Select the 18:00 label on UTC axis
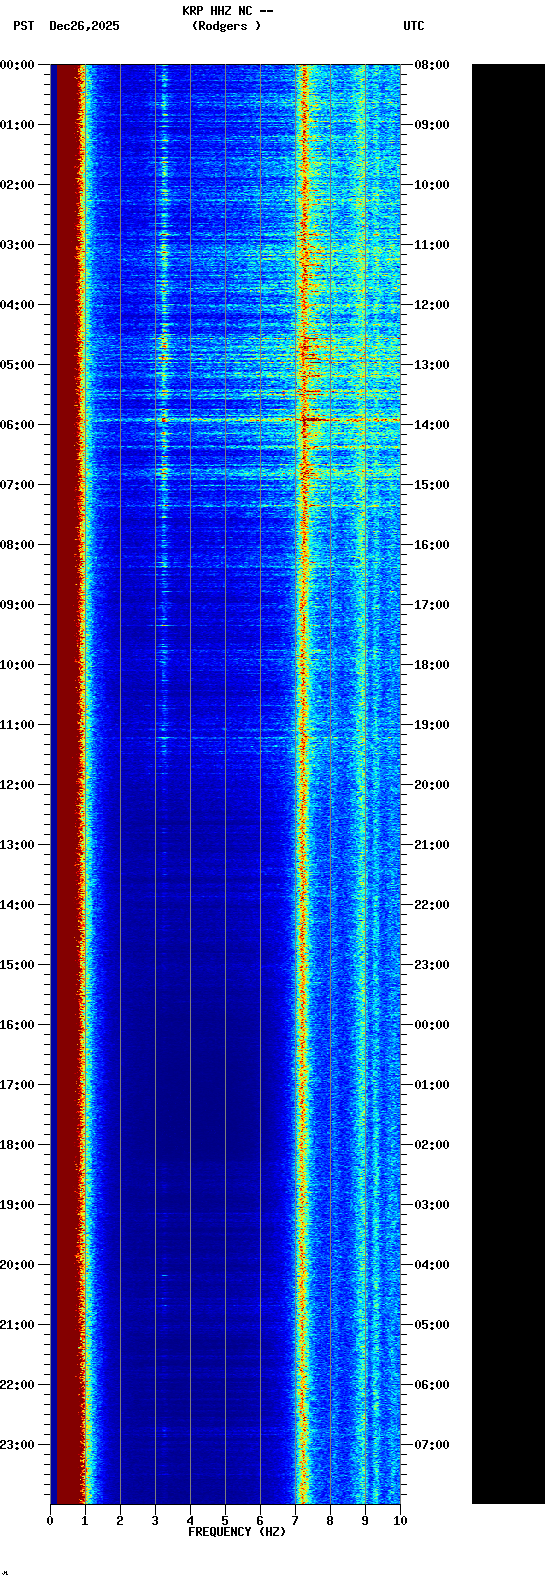This screenshot has width=552, height=1584. pos(432,665)
